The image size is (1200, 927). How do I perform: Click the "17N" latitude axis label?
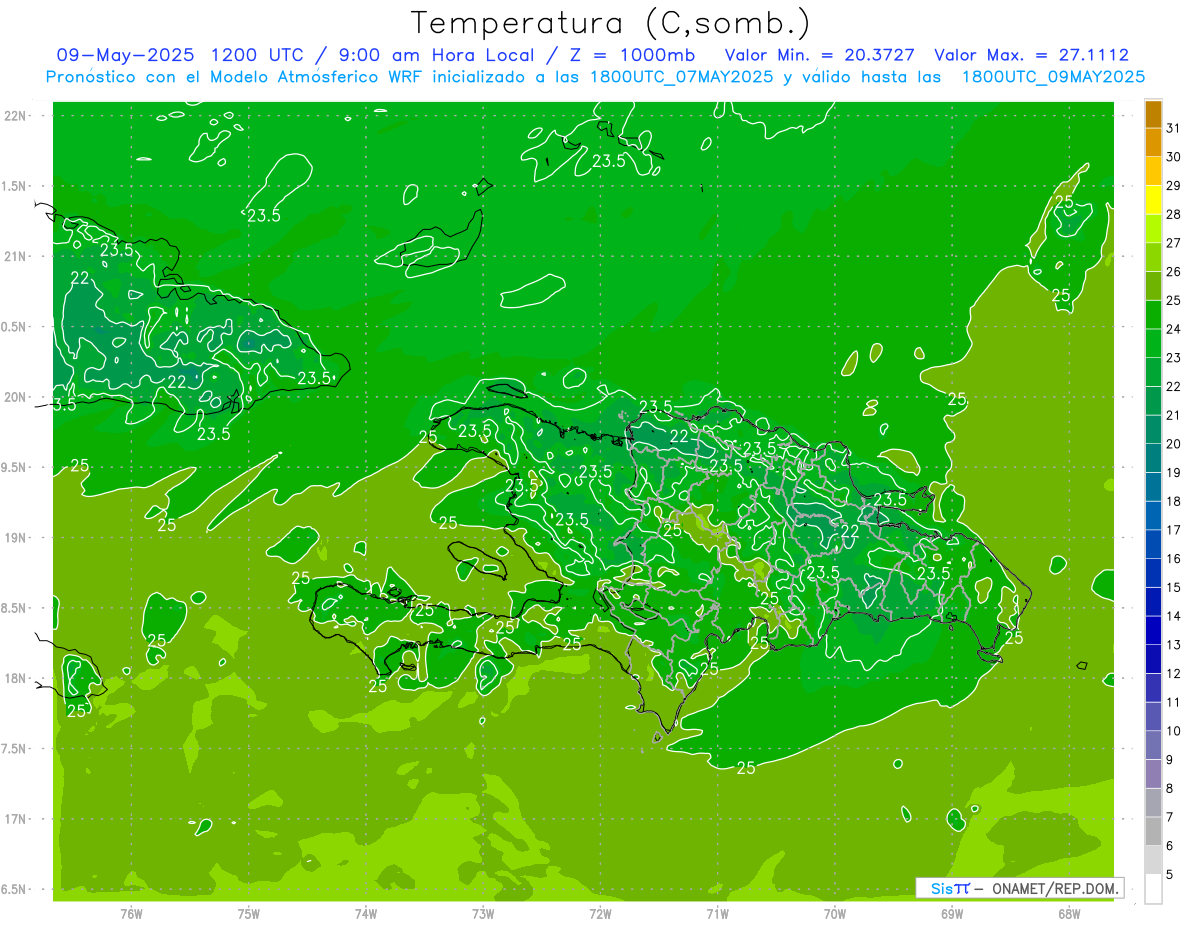tap(14, 820)
